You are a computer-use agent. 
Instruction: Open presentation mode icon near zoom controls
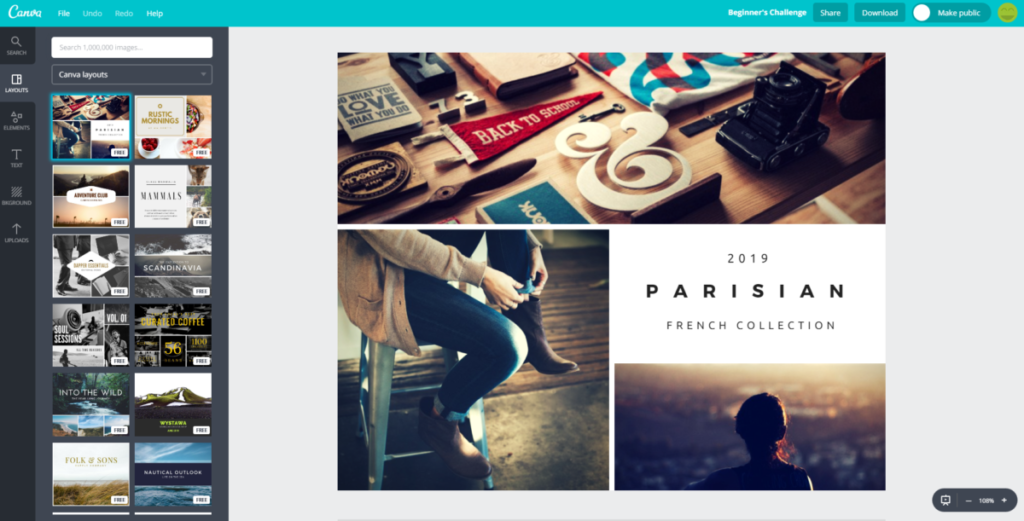(x=945, y=500)
